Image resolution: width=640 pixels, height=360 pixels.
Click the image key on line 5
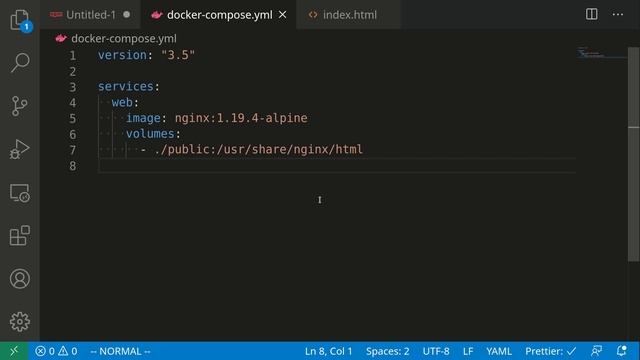coord(143,118)
